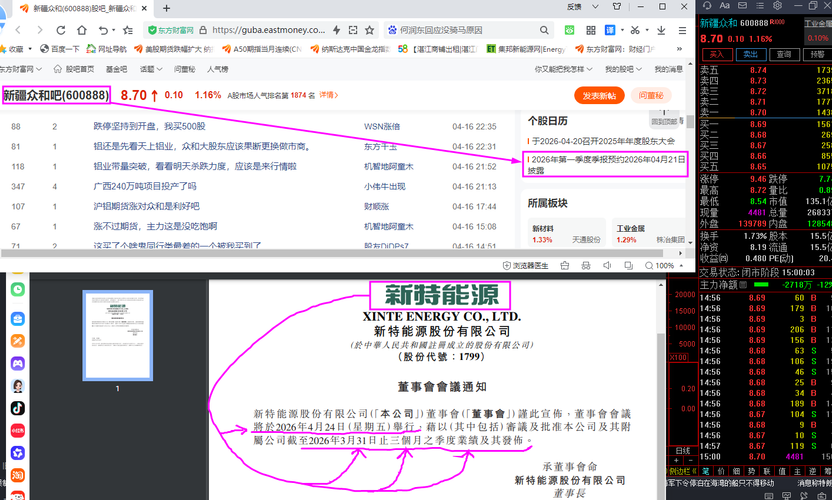Click headset support icon in stock app

707,5
